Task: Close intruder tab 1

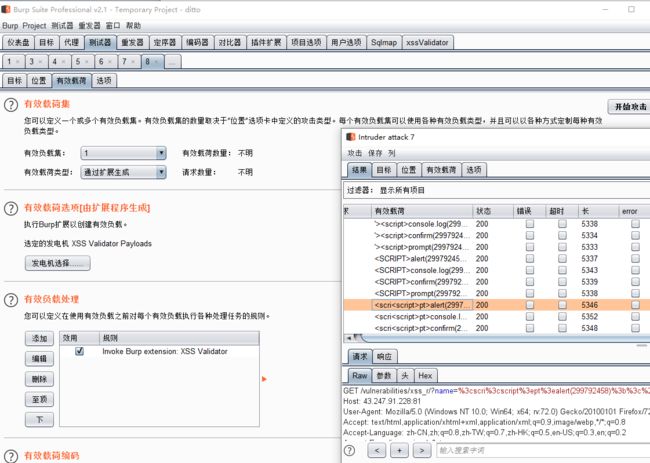Action: [18, 62]
